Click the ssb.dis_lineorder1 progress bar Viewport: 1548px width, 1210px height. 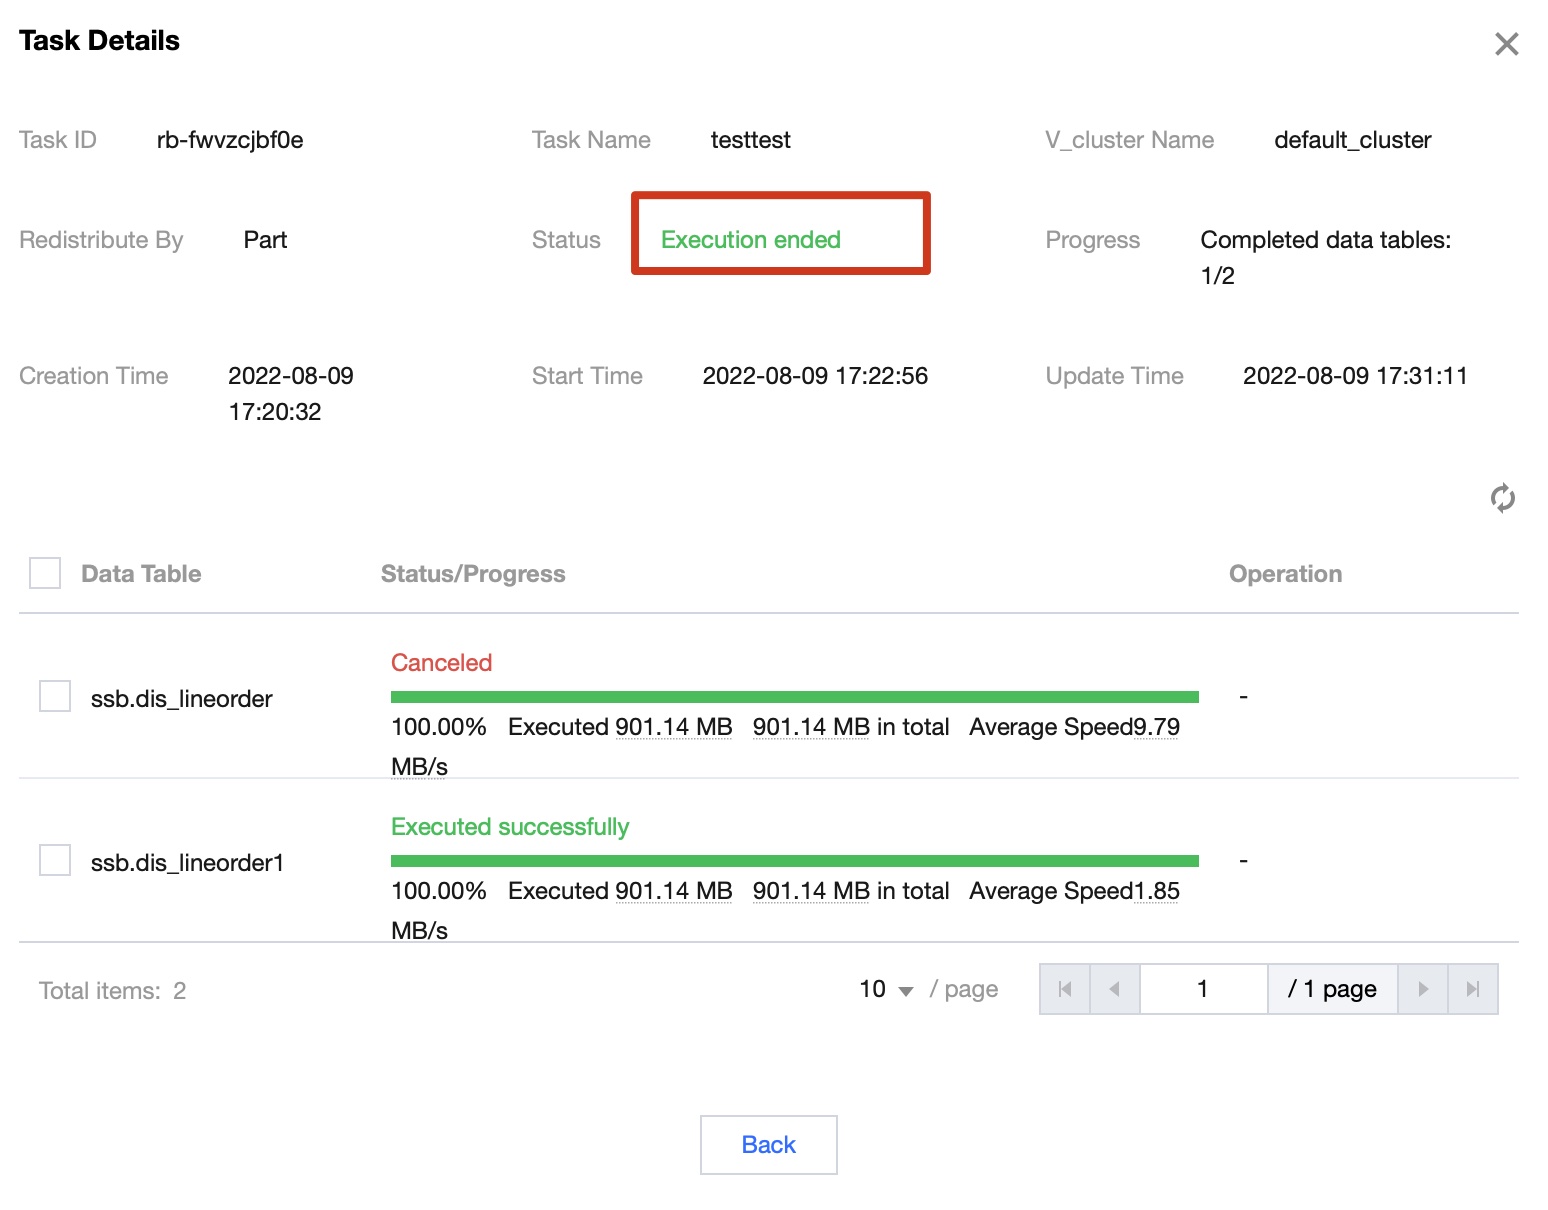coord(794,861)
